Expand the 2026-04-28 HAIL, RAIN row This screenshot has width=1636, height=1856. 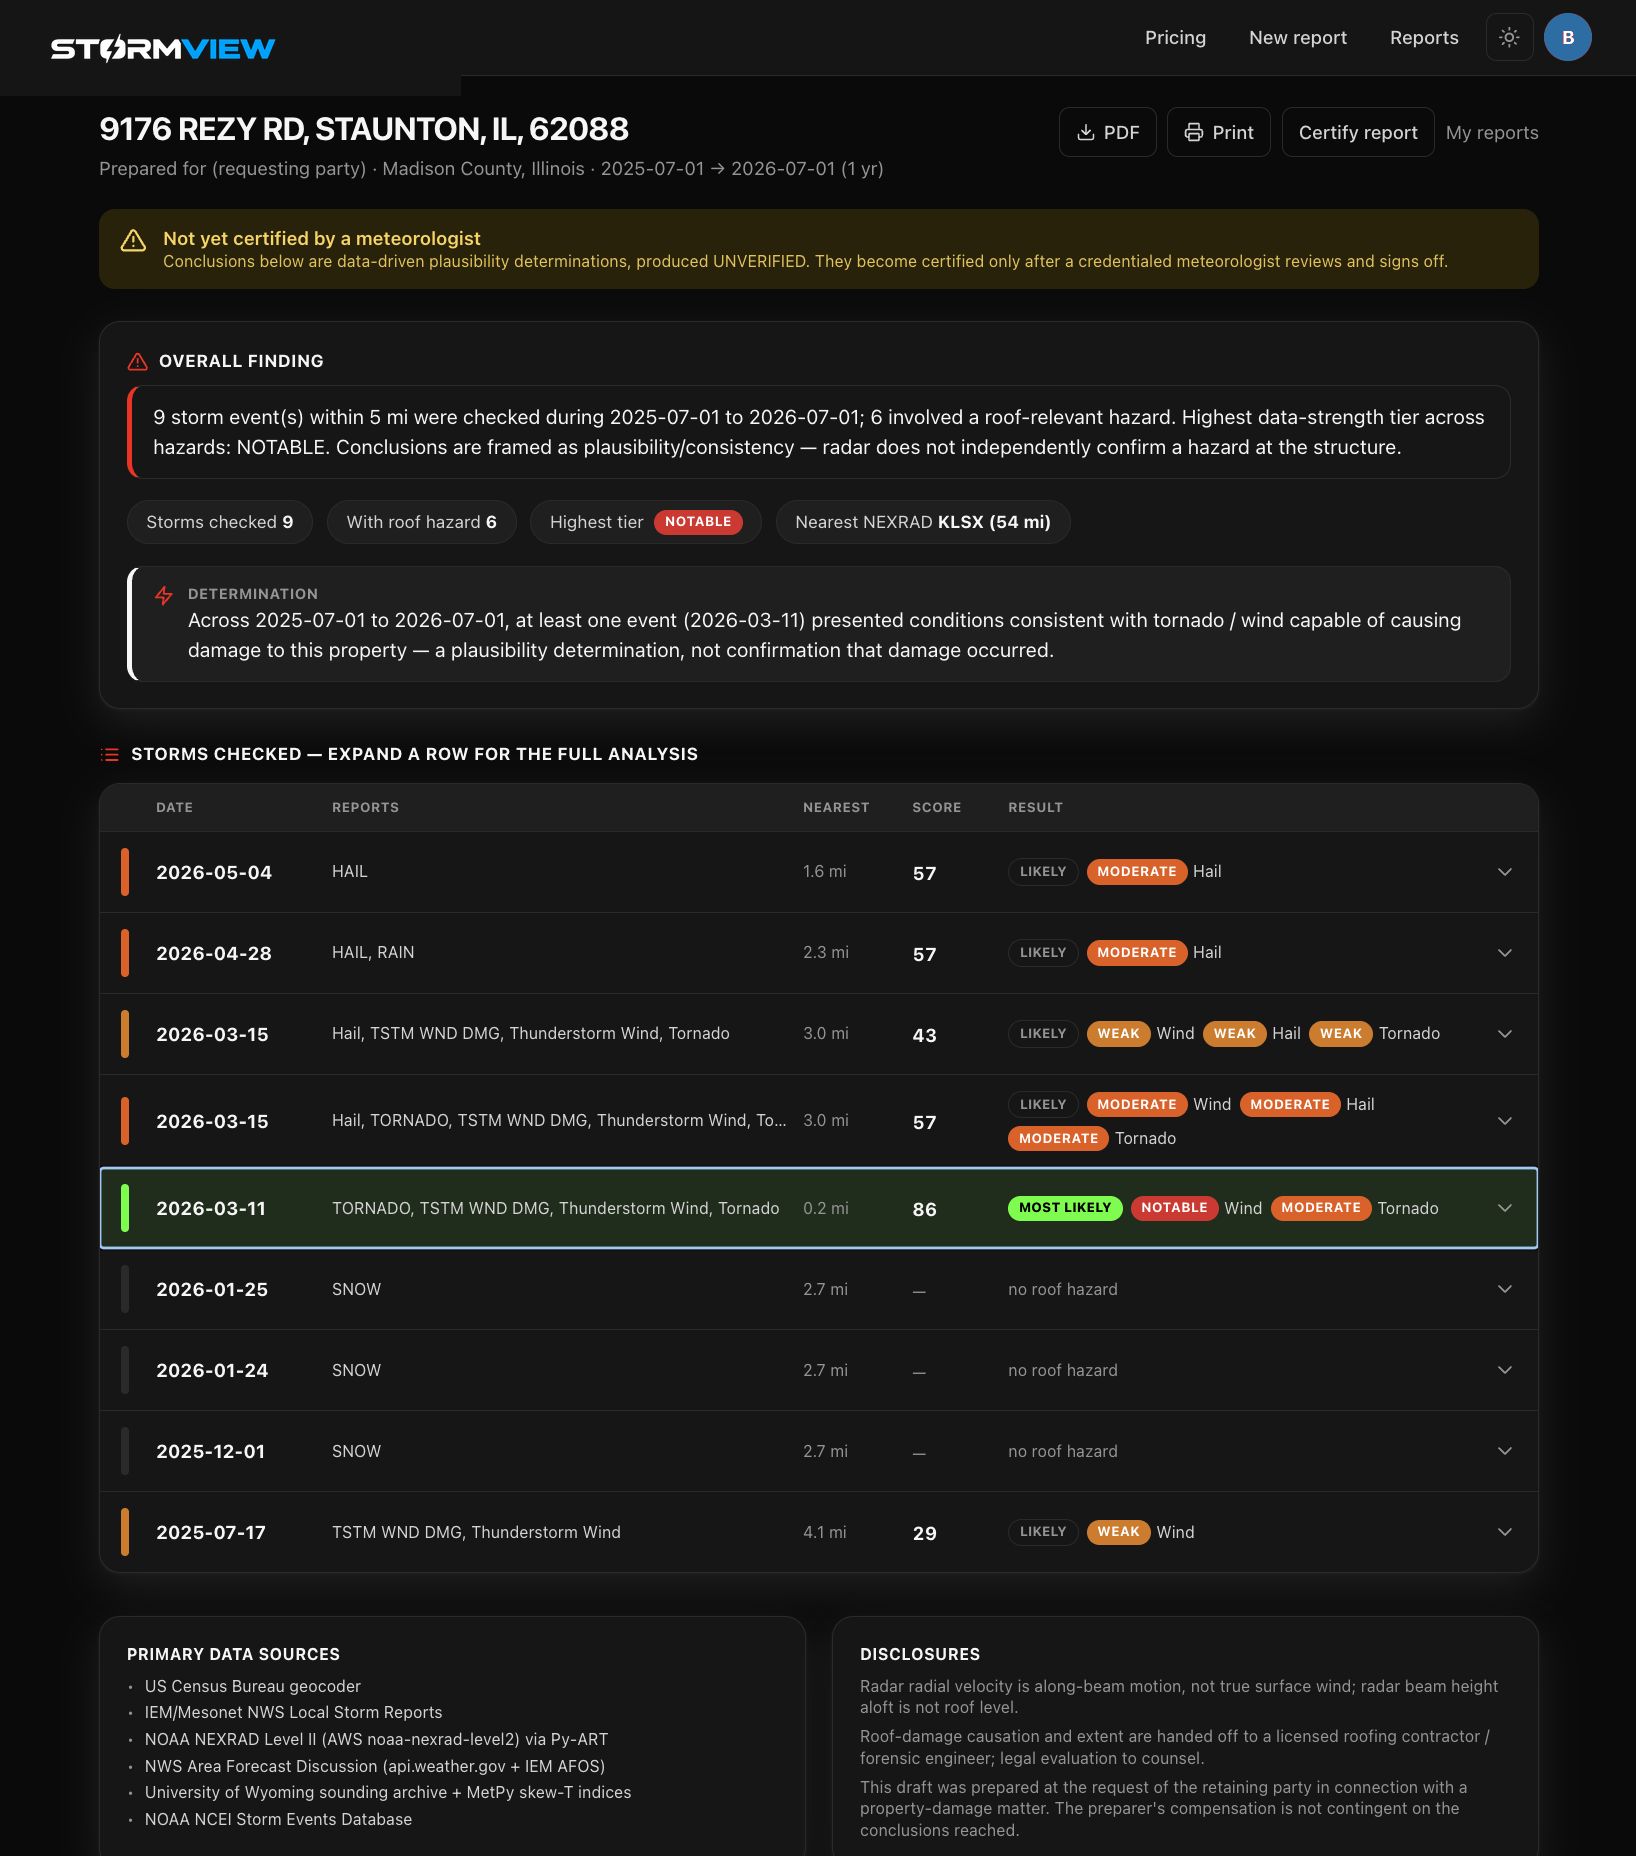pos(819,953)
